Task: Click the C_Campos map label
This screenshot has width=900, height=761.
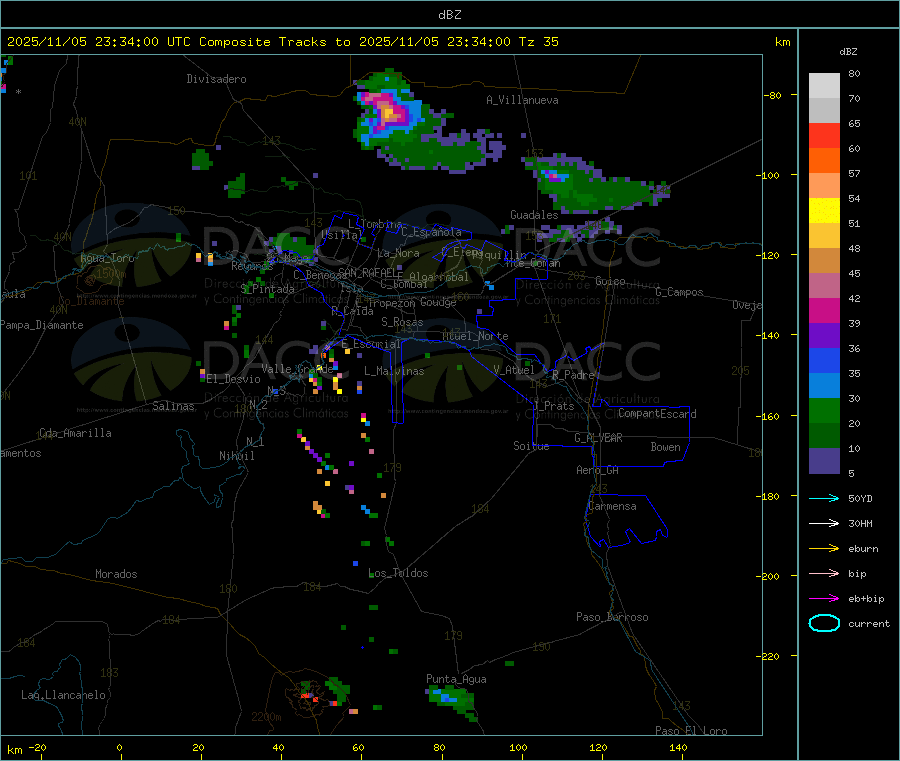Action: [680, 292]
